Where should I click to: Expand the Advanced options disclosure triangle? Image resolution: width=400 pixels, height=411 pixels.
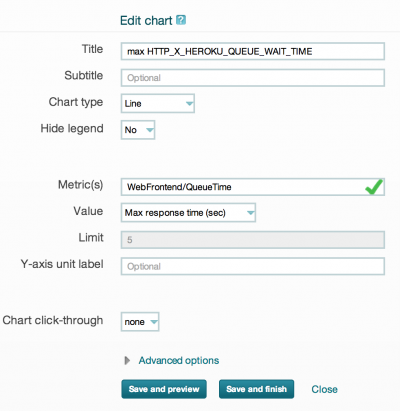pyautogui.click(x=127, y=360)
